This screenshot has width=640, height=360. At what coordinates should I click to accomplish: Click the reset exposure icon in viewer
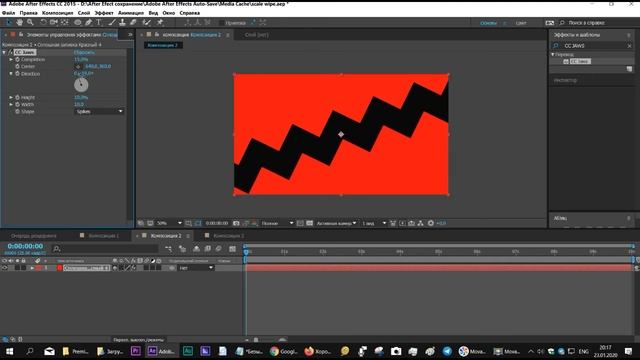pos(431,223)
